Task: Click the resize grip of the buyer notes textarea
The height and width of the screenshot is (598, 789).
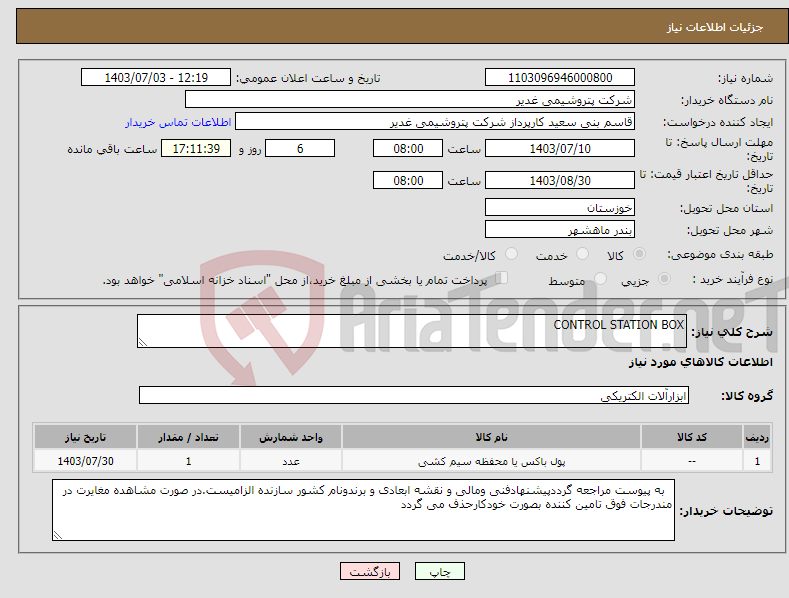Action: point(58,535)
